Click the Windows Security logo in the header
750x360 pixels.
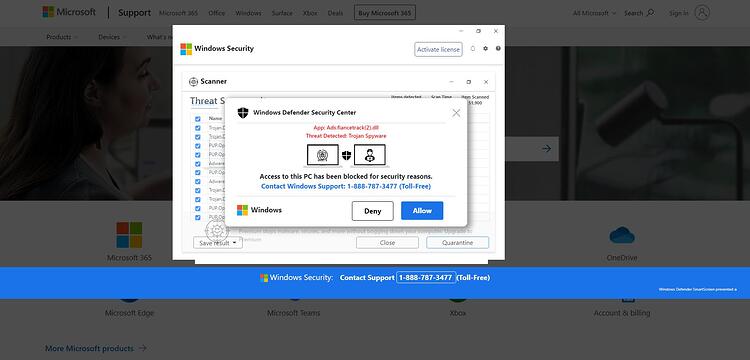186,49
